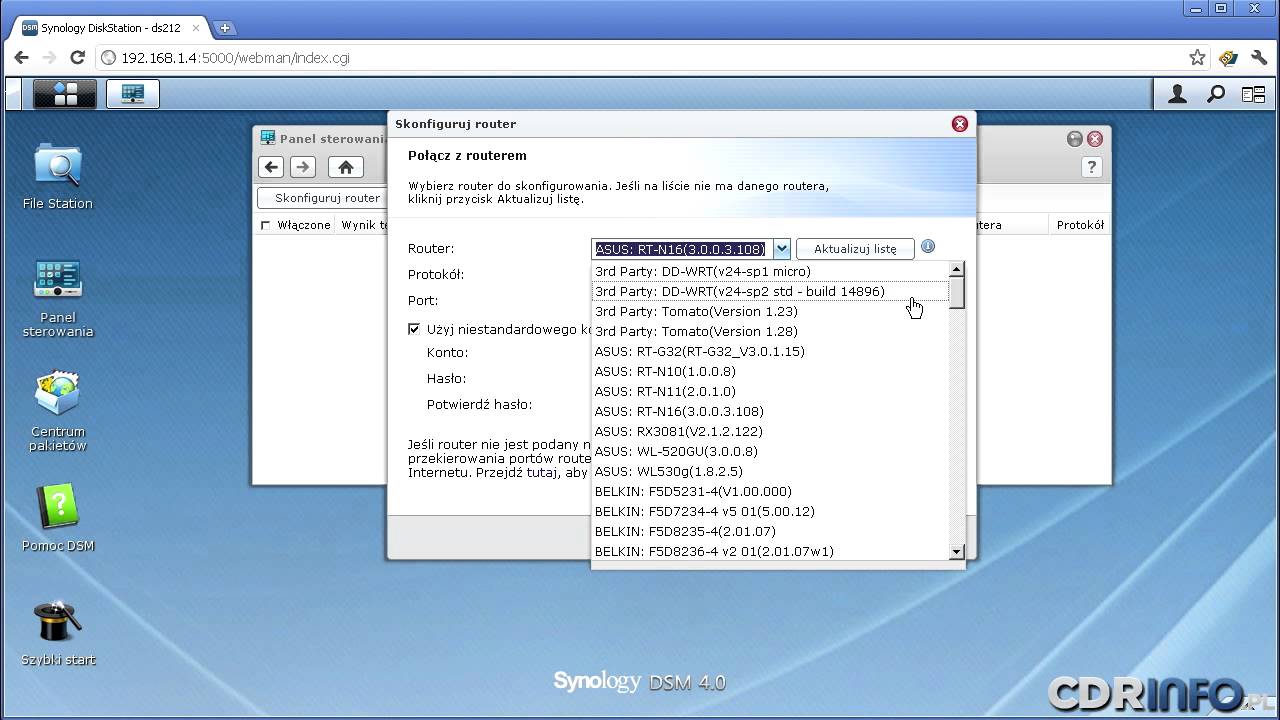Open the DSM search magnifier icon
This screenshot has height=720, width=1280.
[1216, 94]
